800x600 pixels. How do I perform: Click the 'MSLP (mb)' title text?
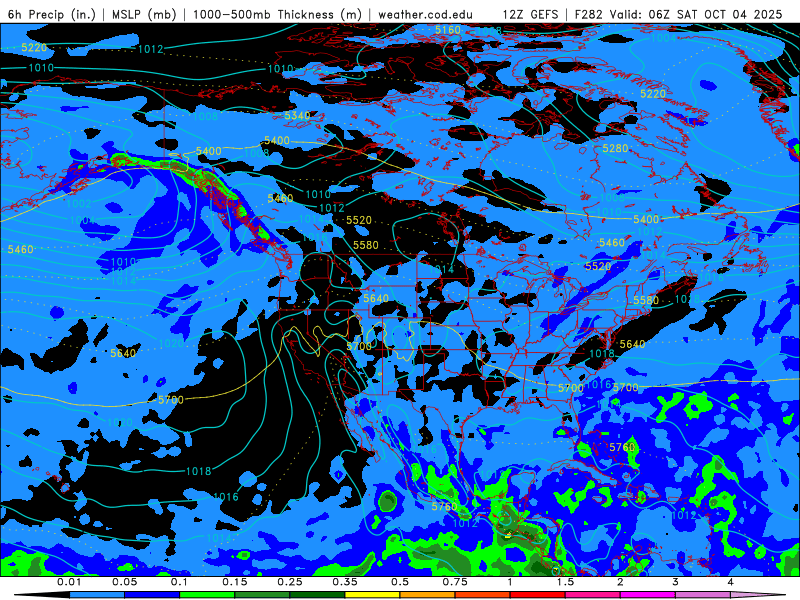144,14
